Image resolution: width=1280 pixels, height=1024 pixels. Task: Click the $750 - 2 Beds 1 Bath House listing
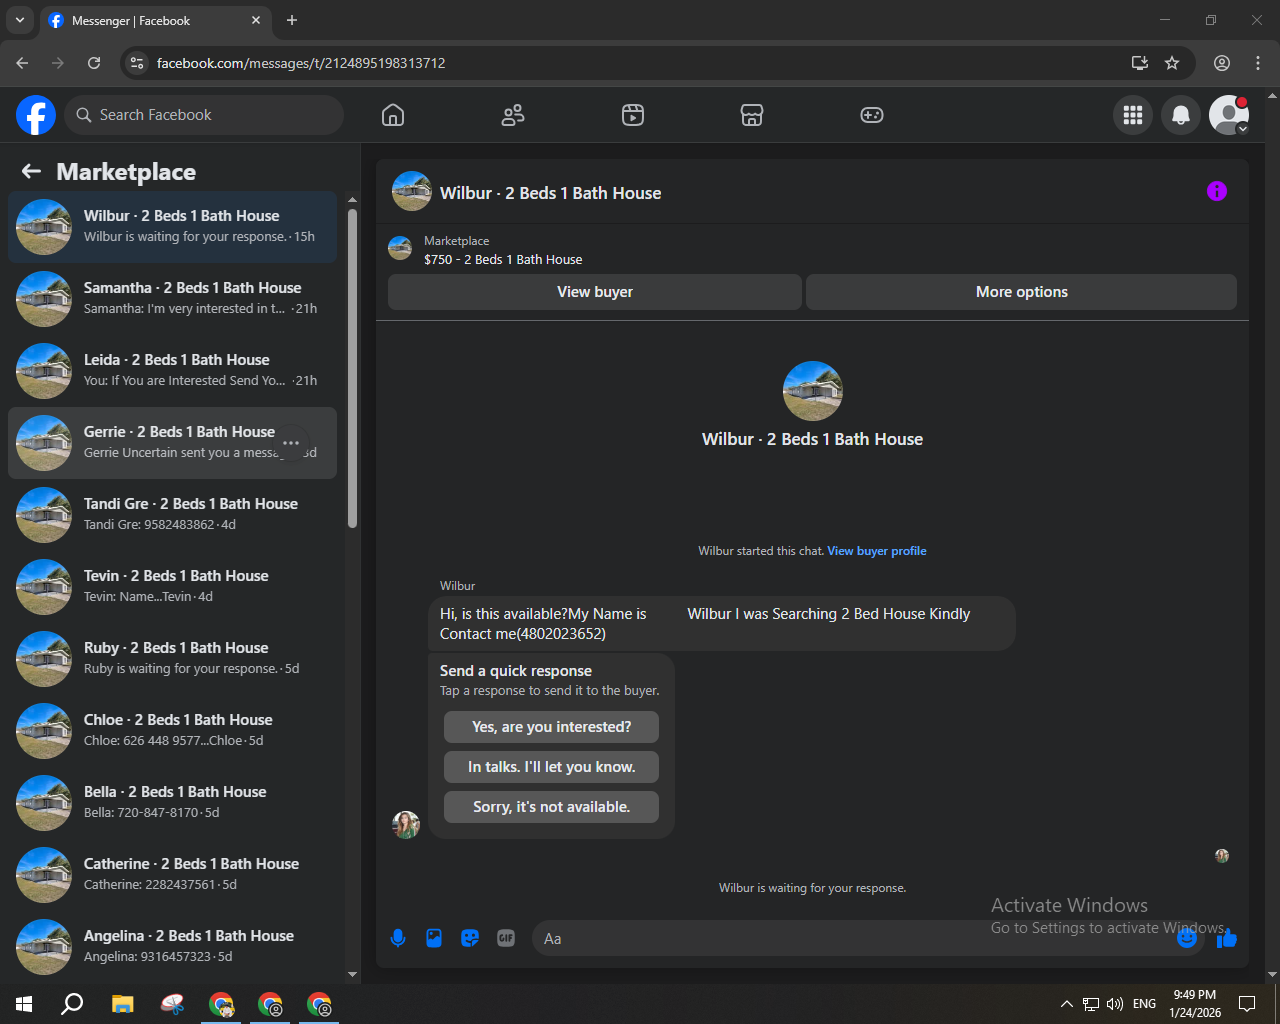[503, 260]
